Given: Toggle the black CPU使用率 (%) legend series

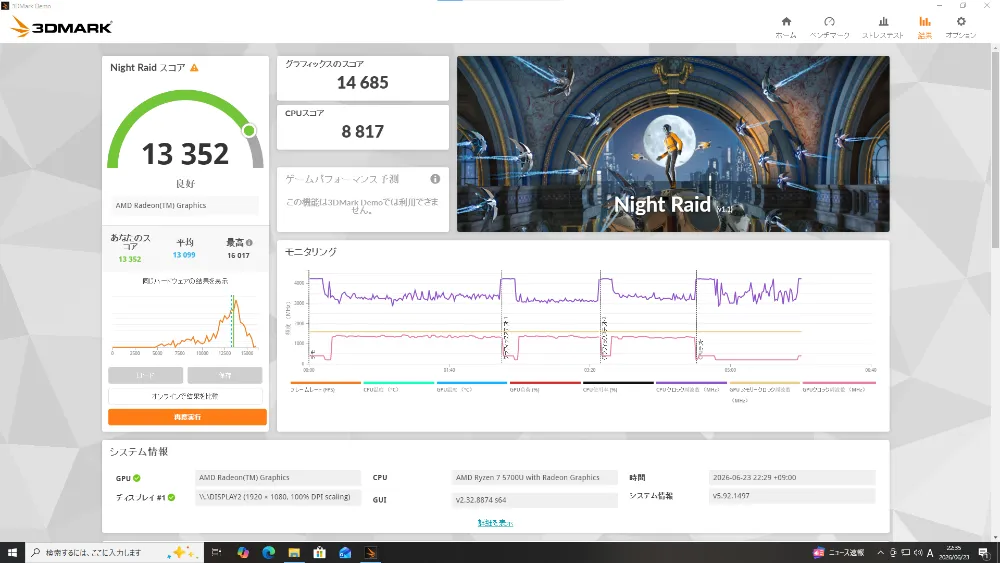Looking at the screenshot, I should click(618, 386).
